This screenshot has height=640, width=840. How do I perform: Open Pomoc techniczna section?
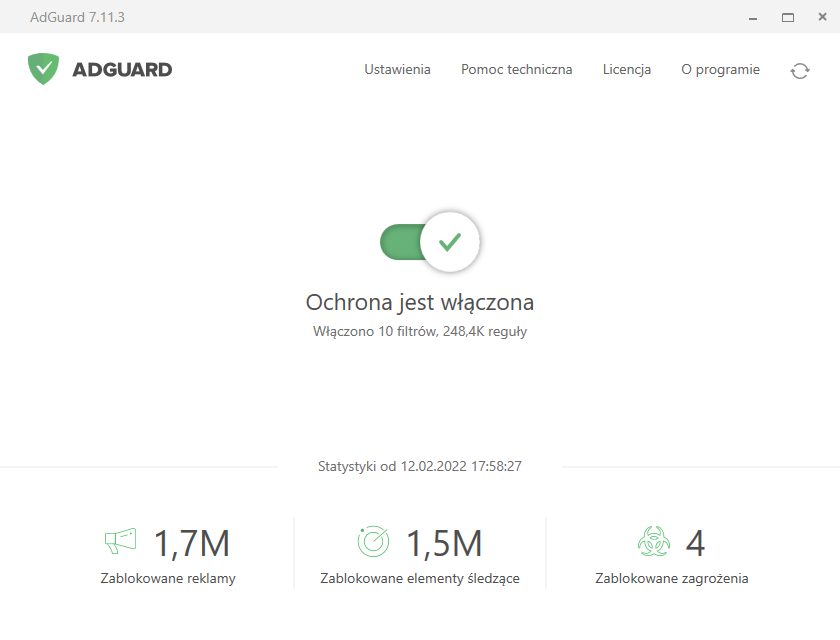[516, 70]
